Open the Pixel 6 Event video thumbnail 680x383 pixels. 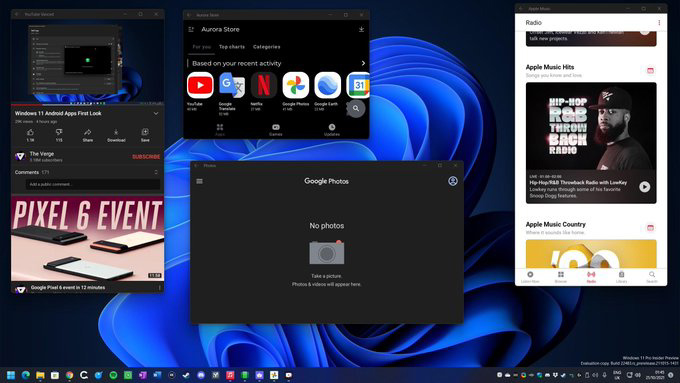[x=88, y=238]
